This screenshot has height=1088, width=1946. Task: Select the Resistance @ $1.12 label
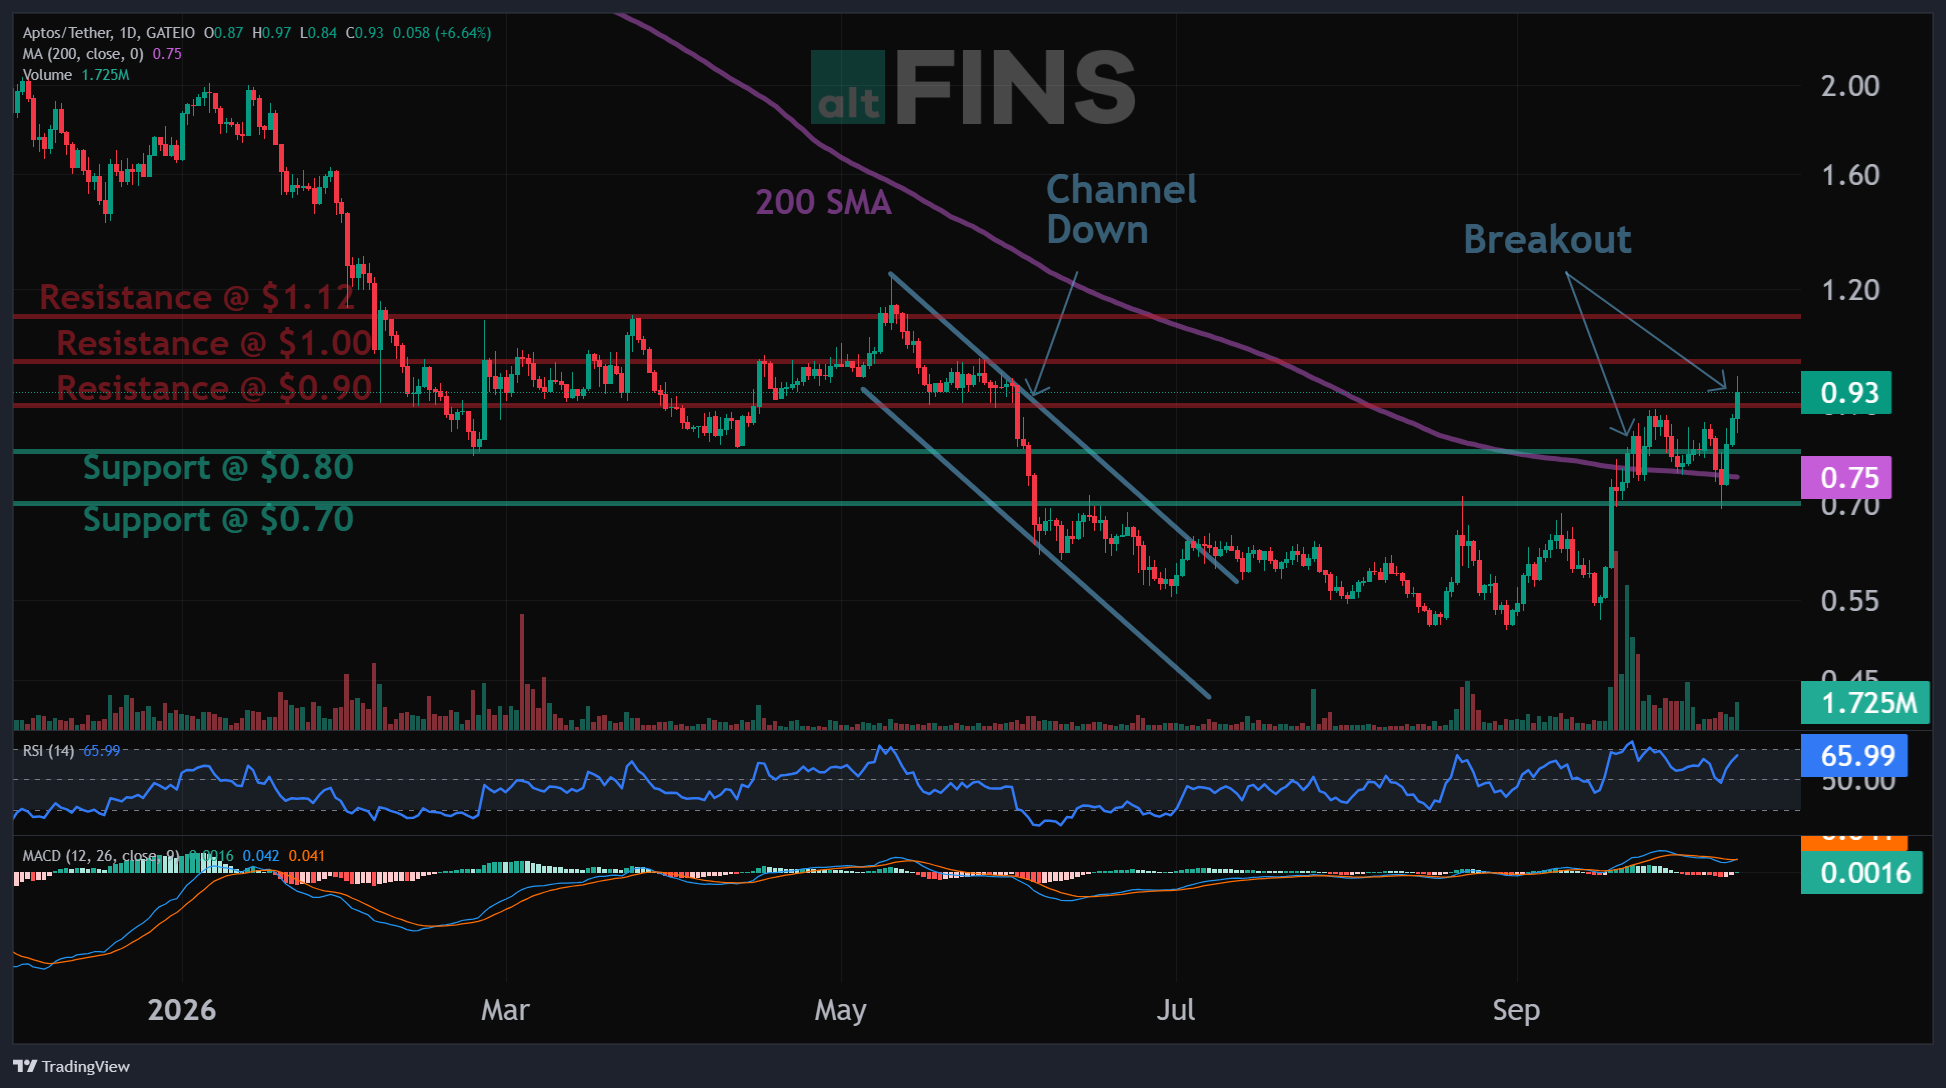click(x=197, y=297)
